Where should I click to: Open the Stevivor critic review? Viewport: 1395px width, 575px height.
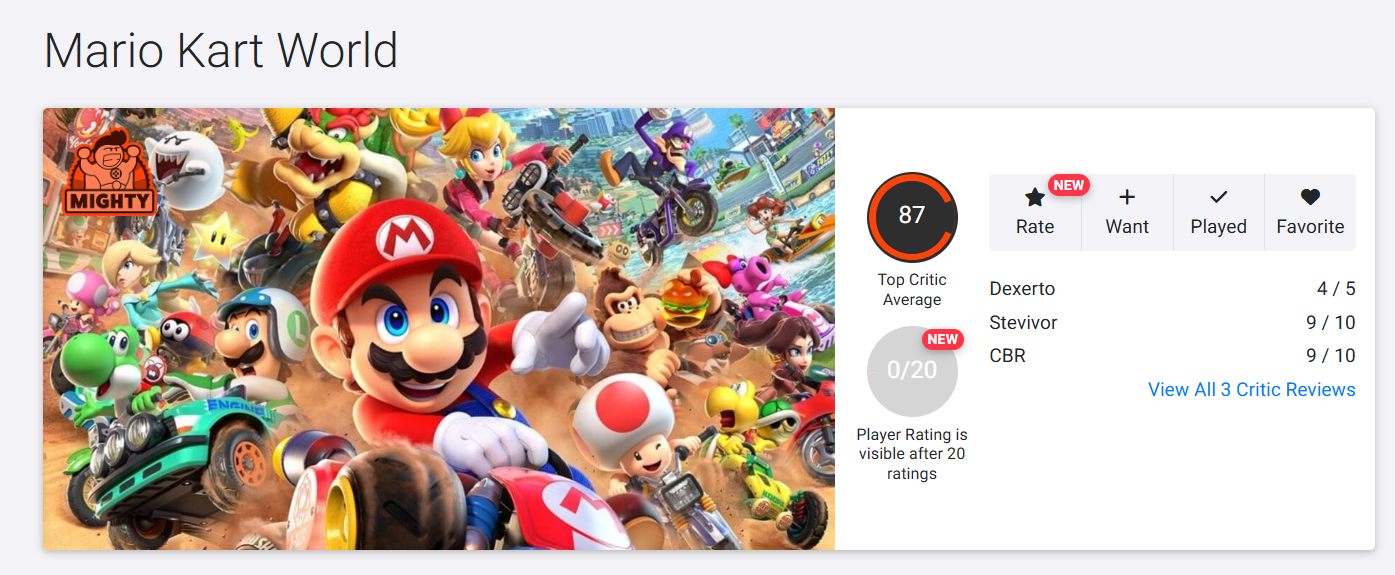point(1023,322)
